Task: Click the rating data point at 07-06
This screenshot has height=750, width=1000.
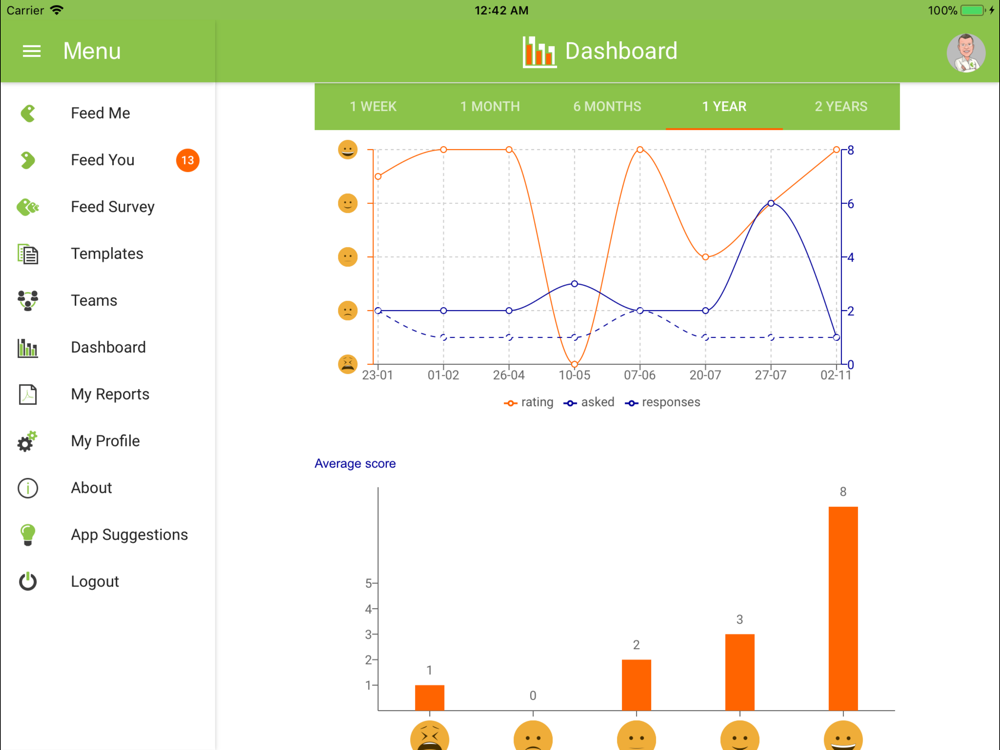Action: pyautogui.click(x=640, y=150)
